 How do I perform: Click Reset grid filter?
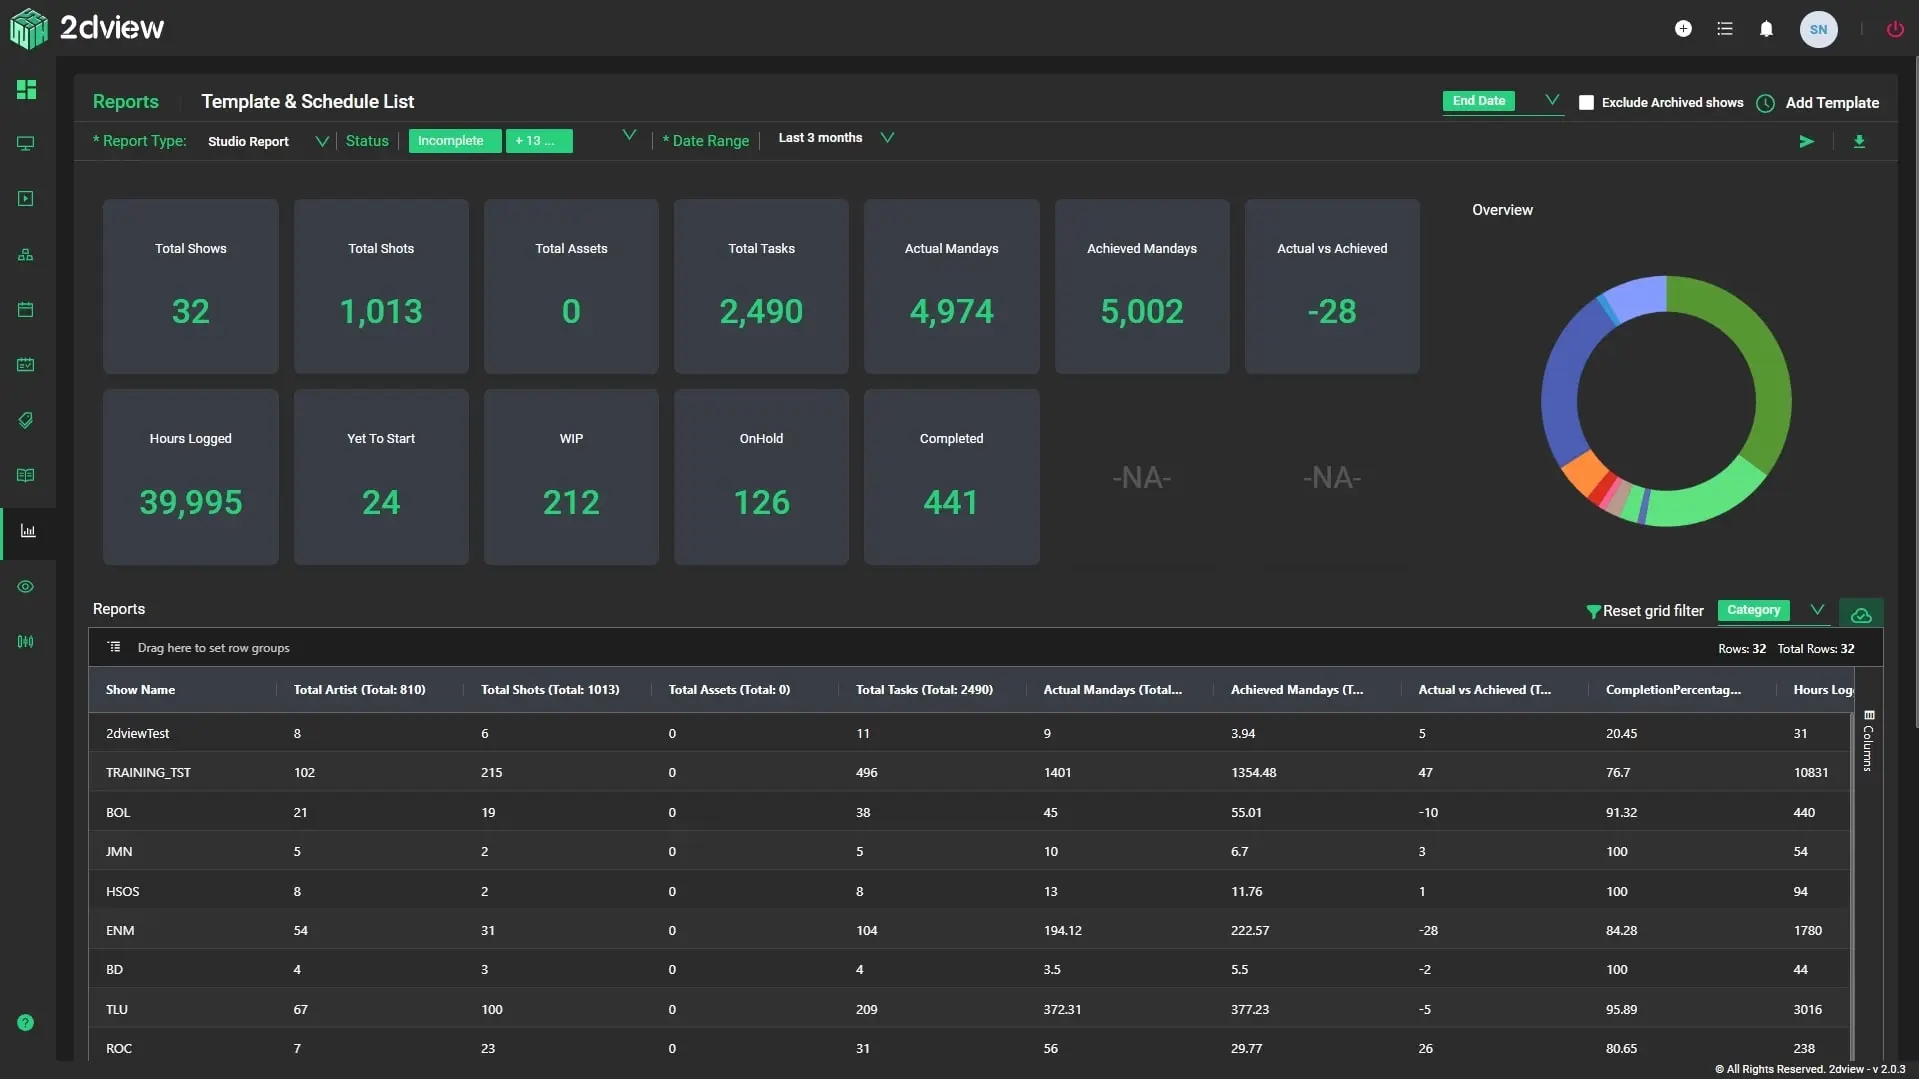pyautogui.click(x=1653, y=611)
